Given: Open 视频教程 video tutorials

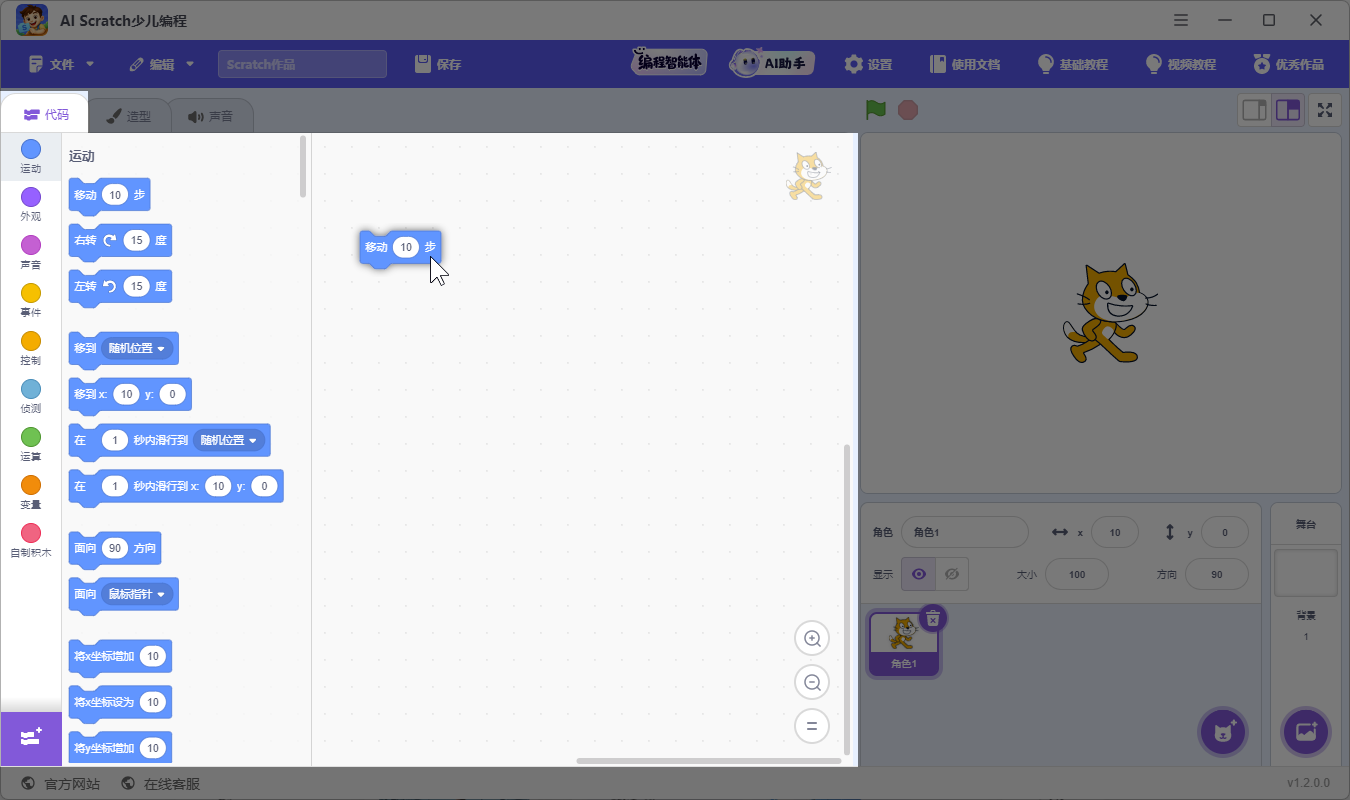Looking at the screenshot, I should tap(1181, 64).
